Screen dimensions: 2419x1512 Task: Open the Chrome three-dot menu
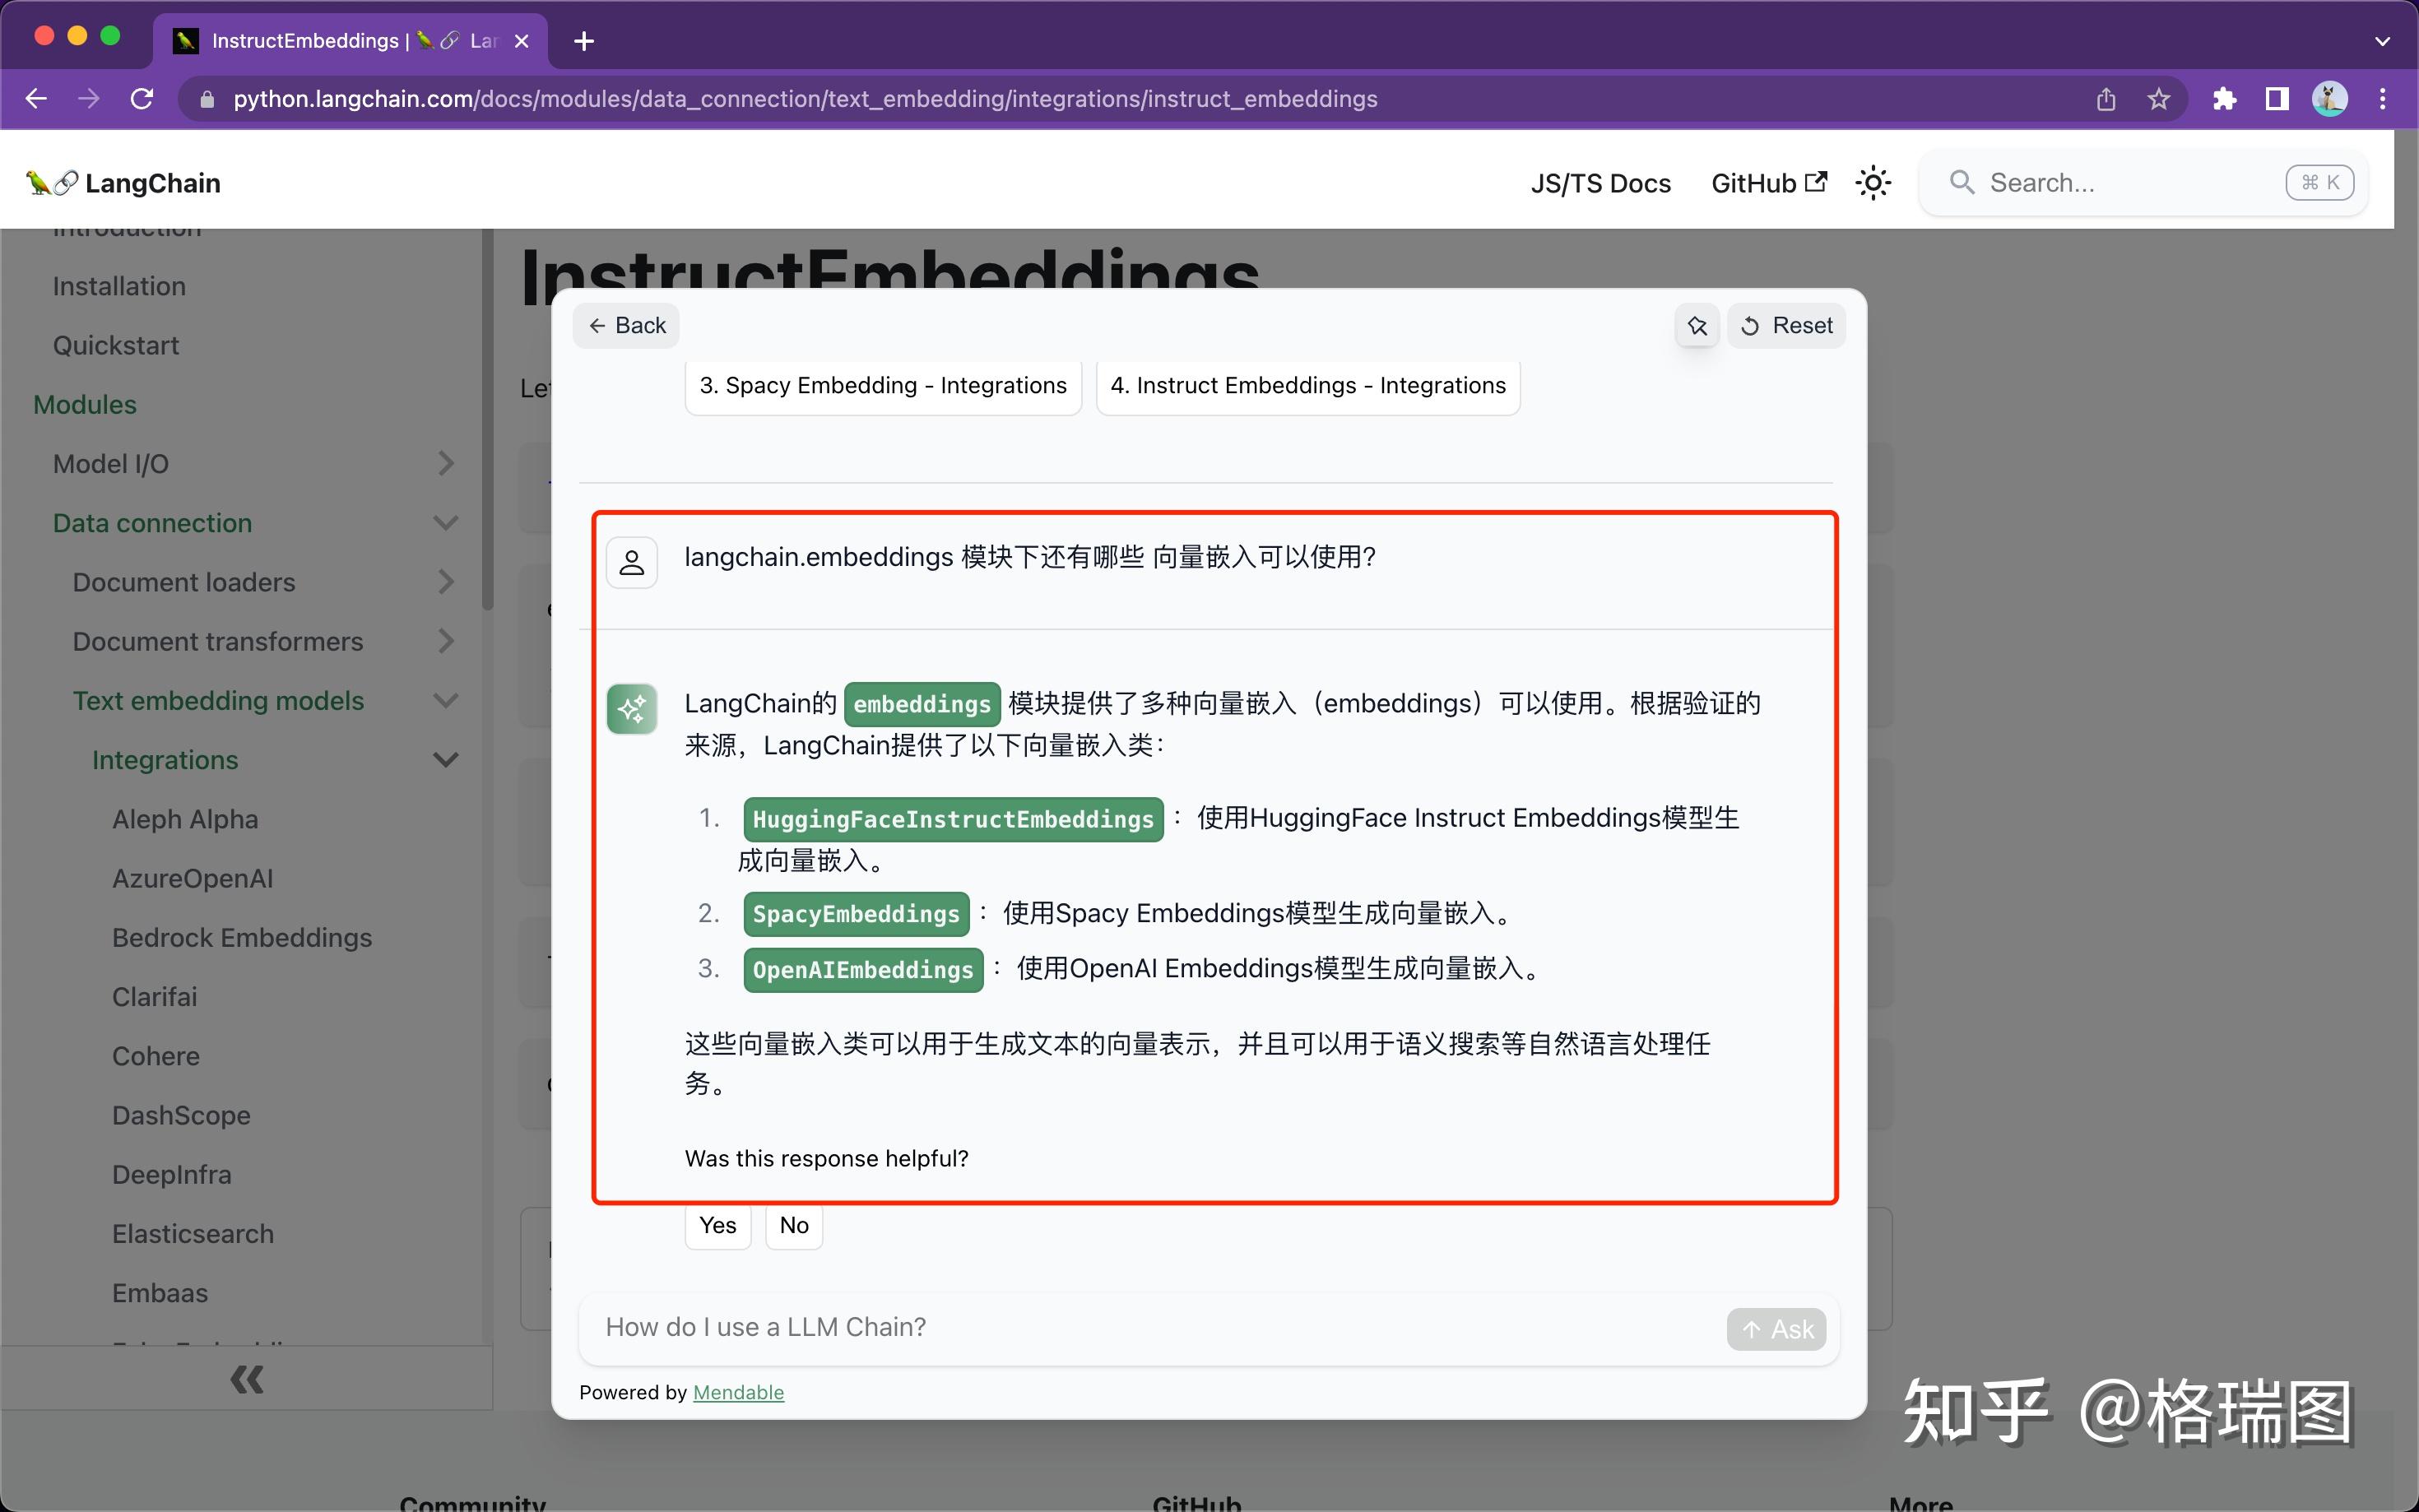tap(2383, 99)
